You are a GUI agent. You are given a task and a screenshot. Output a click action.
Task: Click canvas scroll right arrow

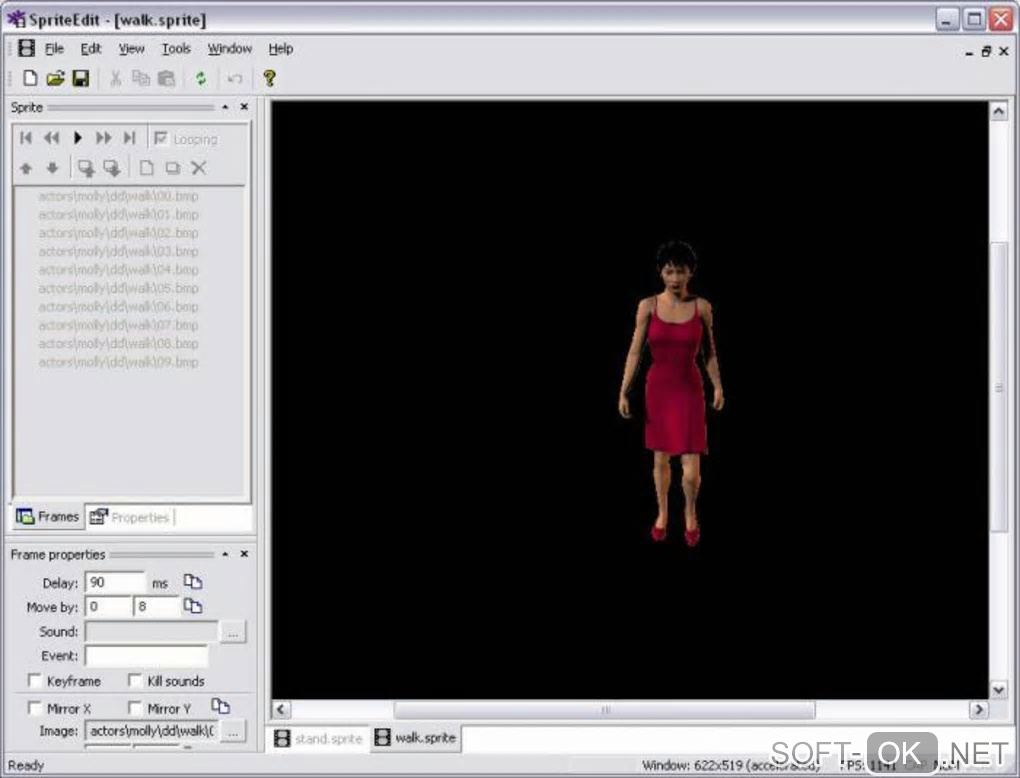978,710
